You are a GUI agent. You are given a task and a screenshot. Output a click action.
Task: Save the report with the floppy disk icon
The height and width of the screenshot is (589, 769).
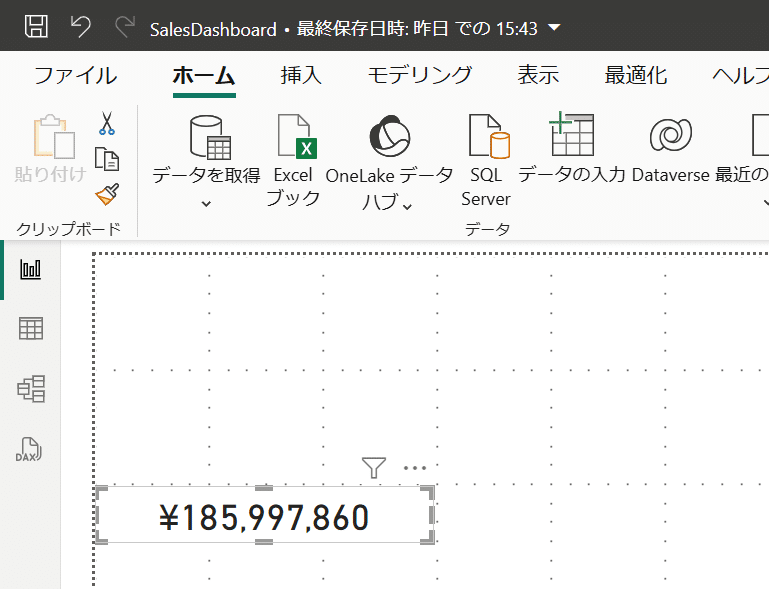pyautogui.click(x=36, y=26)
